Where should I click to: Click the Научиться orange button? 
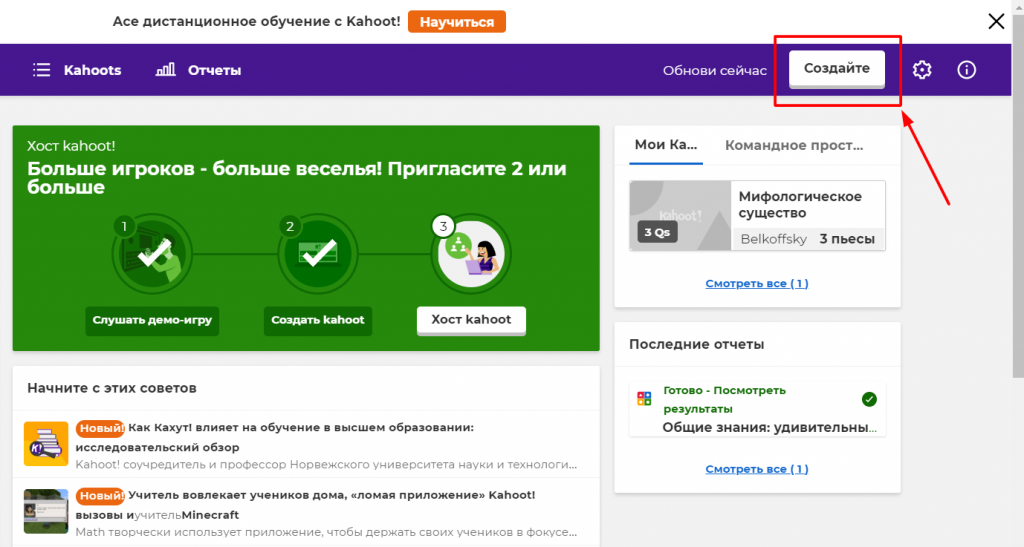(x=456, y=22)
